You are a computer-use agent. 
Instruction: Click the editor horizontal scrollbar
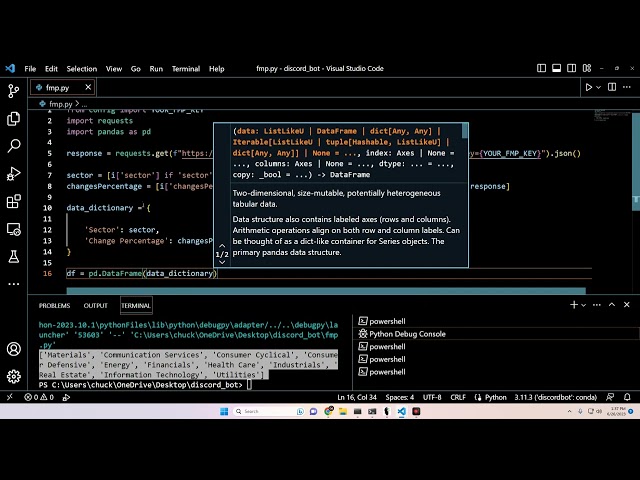326,291
